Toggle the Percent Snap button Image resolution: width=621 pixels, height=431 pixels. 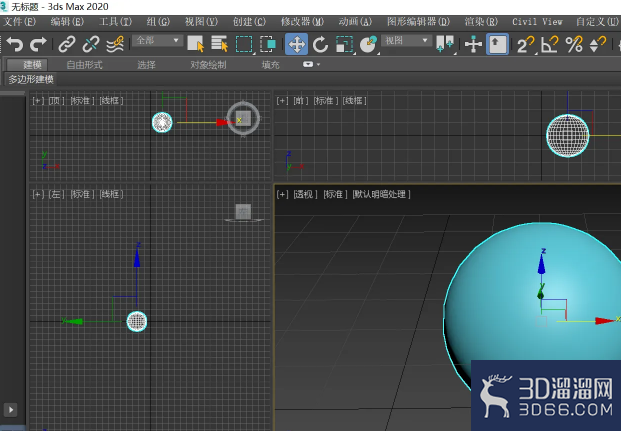click(574, 44)
